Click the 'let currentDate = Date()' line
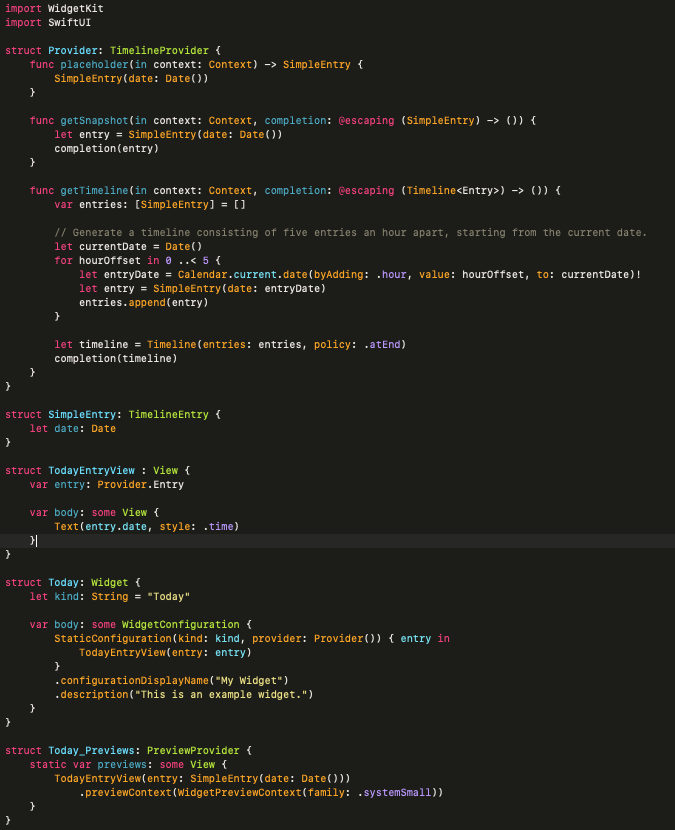675x830 pixels. click(x=128, y=247)
